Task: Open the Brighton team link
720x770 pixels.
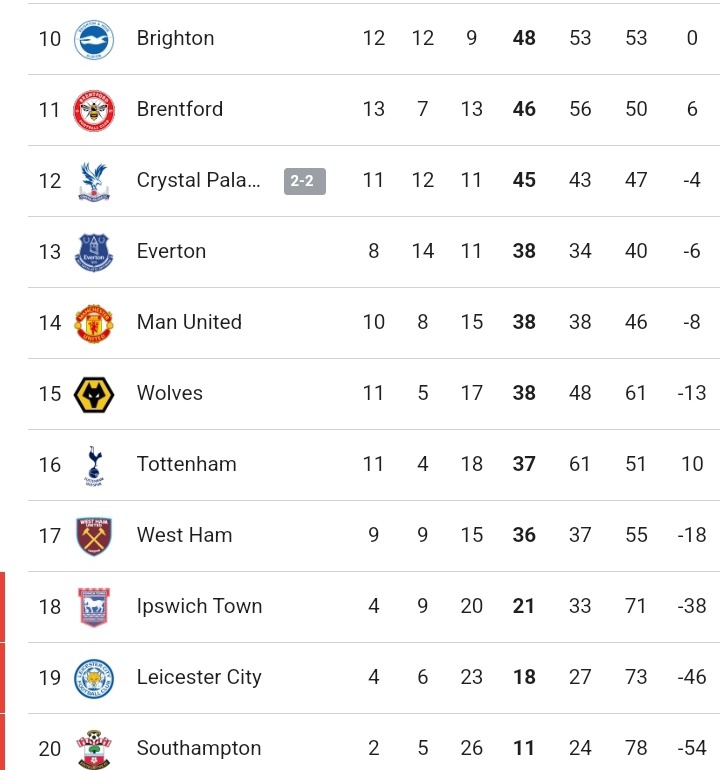Action: click(x=175, y=38)
